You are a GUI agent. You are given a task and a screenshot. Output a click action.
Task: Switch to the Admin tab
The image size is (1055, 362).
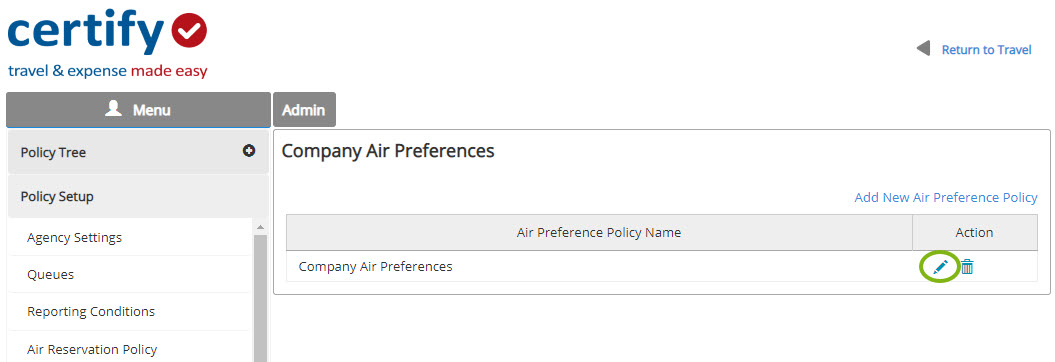click(x=304, y=110)
